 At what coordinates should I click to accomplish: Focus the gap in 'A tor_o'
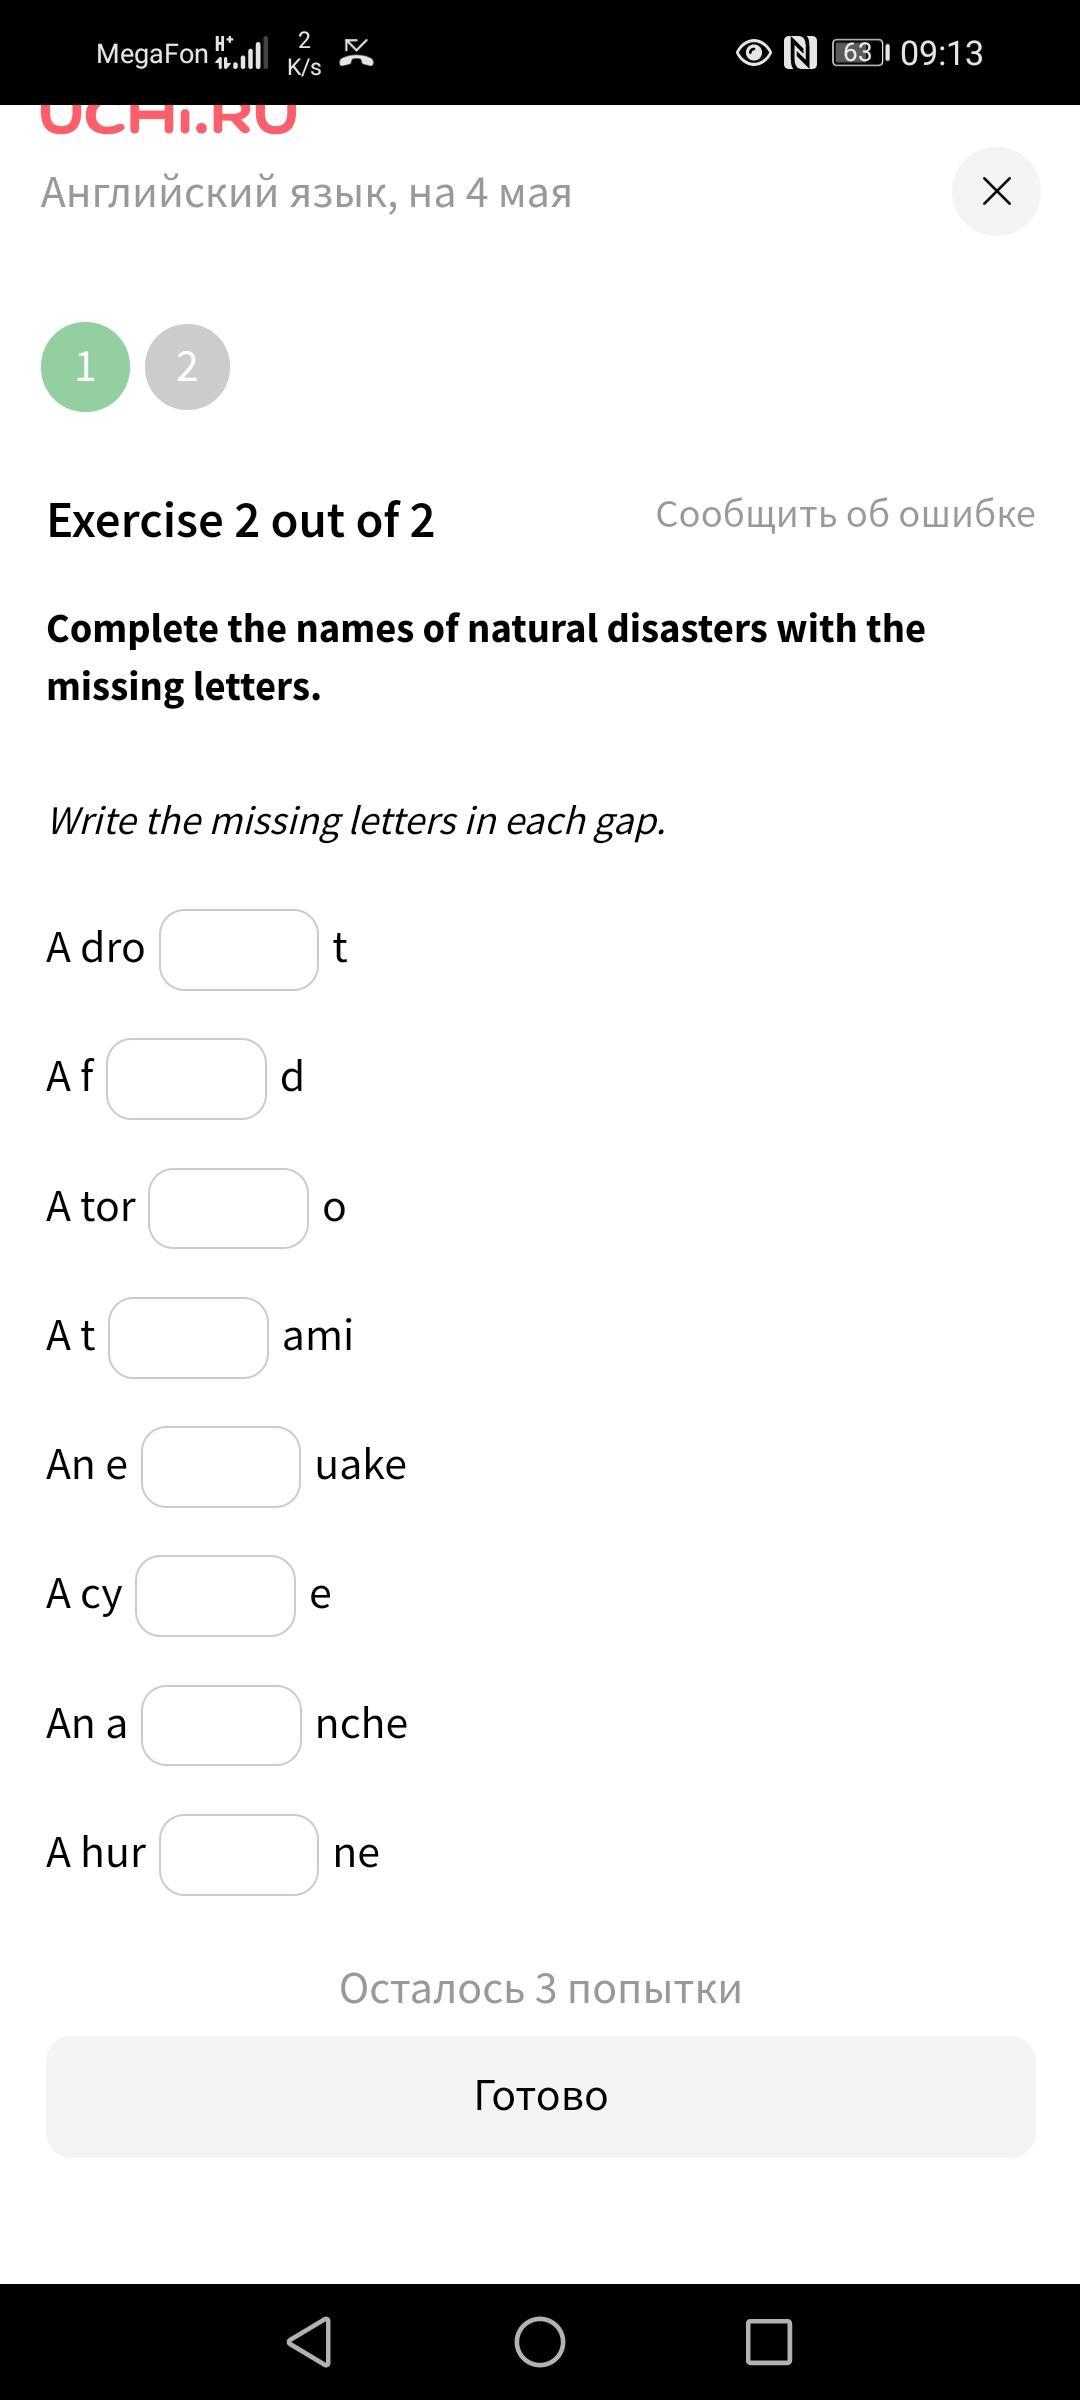pyautogui.click(x=229, y=1208)
